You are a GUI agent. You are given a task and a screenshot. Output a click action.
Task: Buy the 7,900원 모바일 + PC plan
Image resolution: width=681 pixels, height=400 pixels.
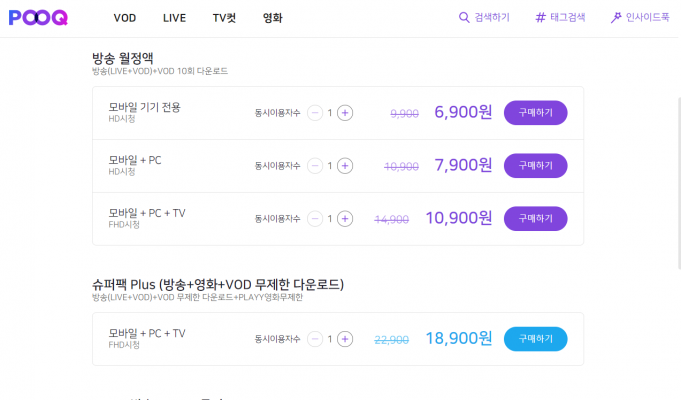pos(536,166)
